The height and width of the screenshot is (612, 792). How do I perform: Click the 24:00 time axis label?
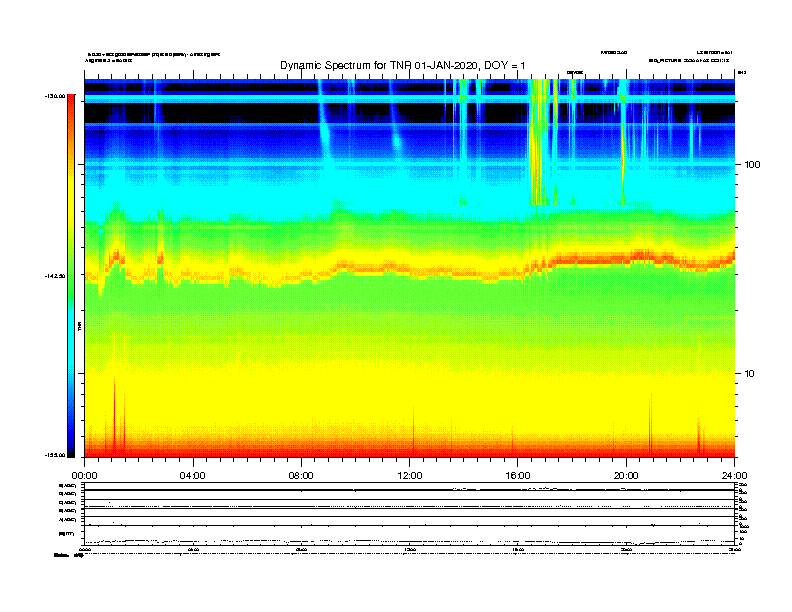(x=734, y=476)
